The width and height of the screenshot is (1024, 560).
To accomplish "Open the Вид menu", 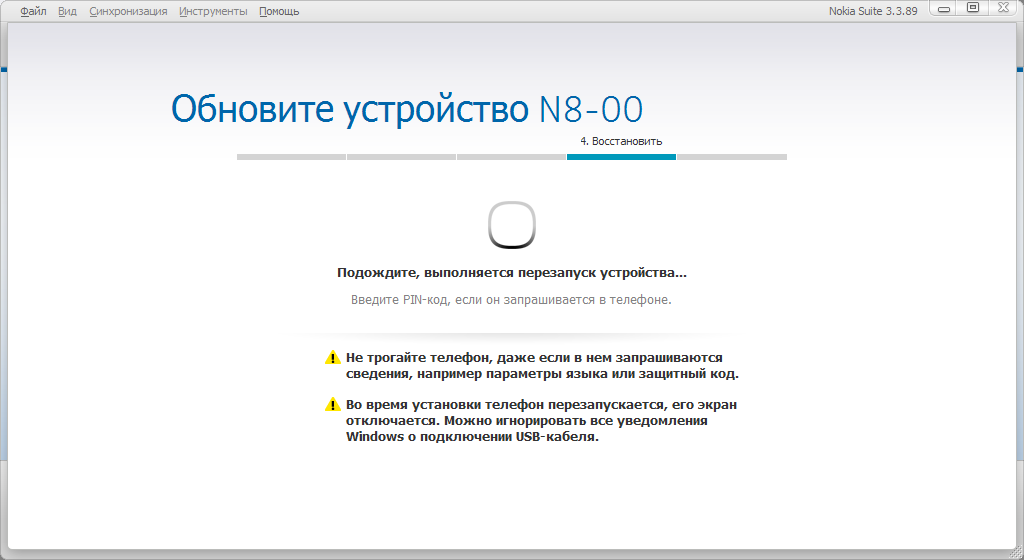I will [x=67, y=11].
